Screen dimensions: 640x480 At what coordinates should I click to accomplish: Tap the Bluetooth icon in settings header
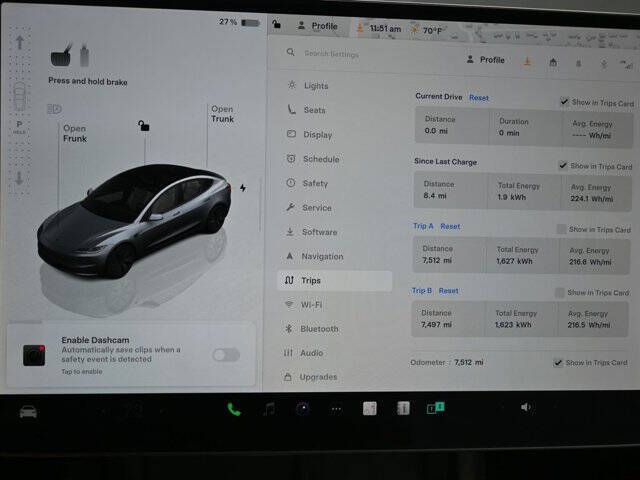point(604,64)
